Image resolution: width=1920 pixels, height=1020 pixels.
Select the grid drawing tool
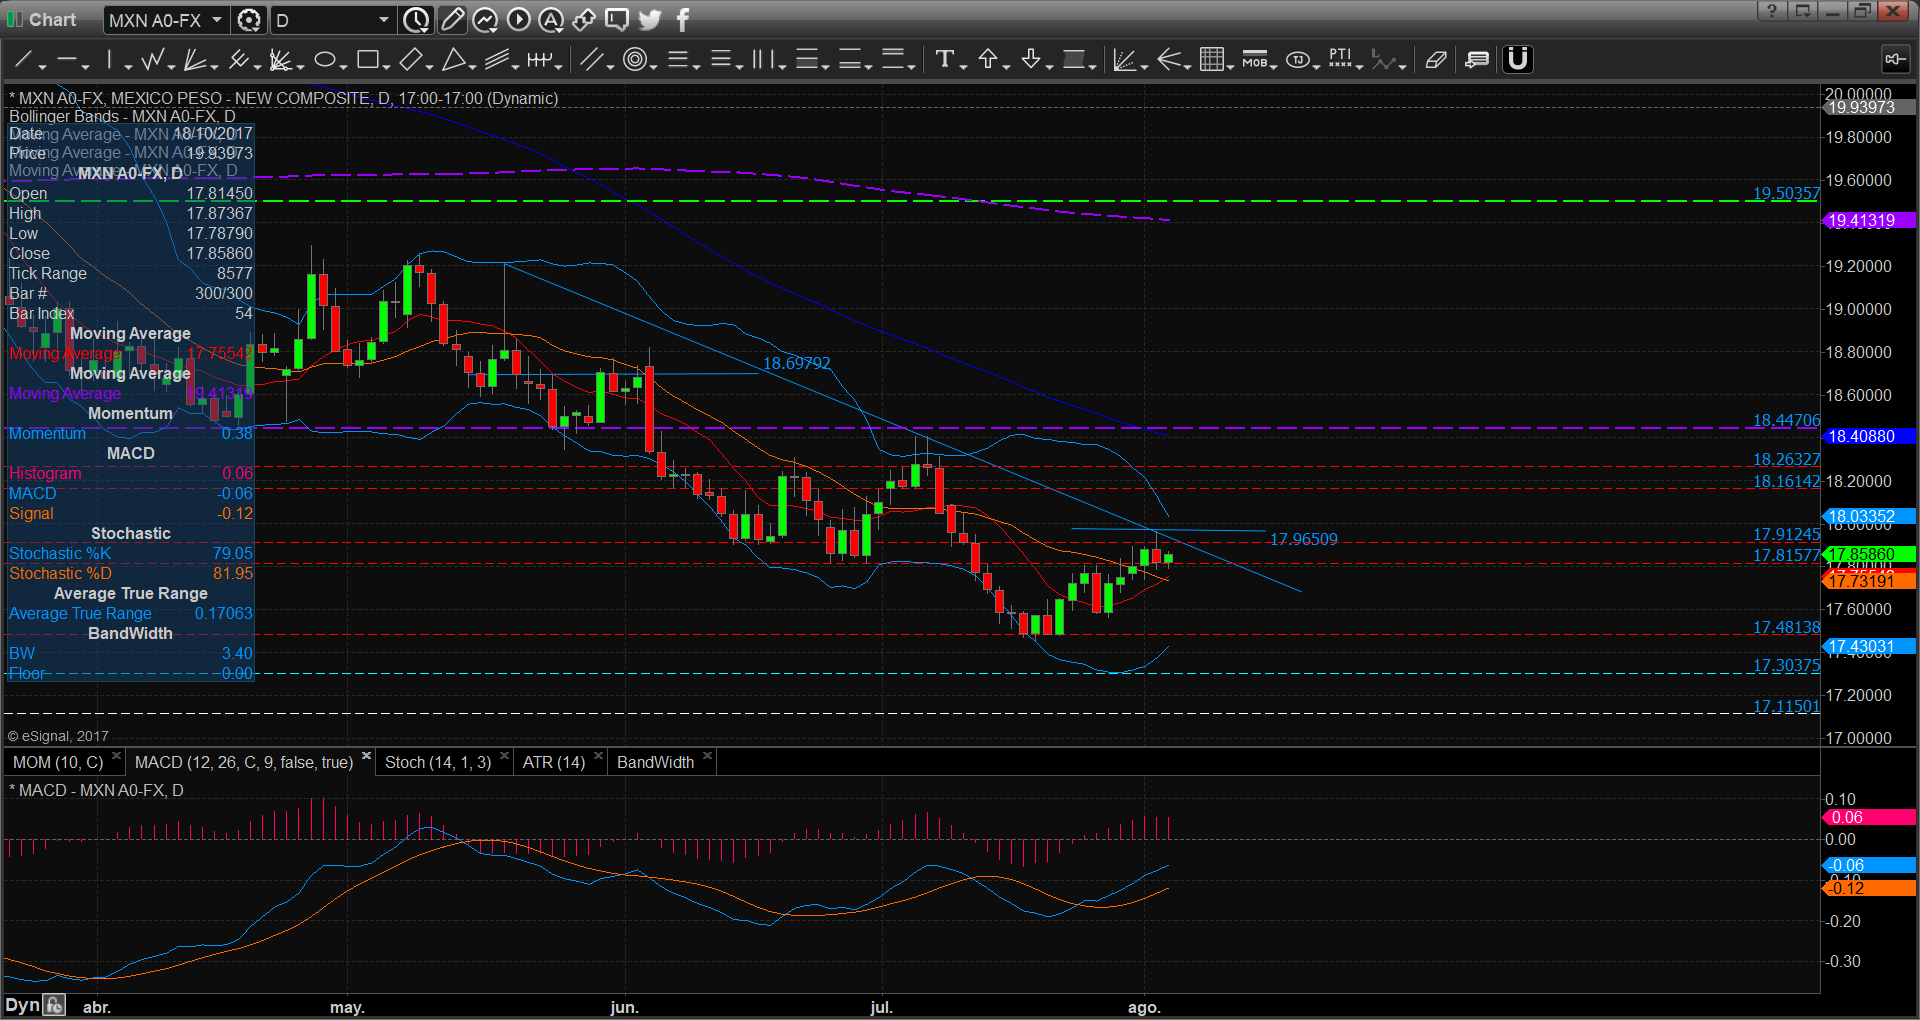1211,60
